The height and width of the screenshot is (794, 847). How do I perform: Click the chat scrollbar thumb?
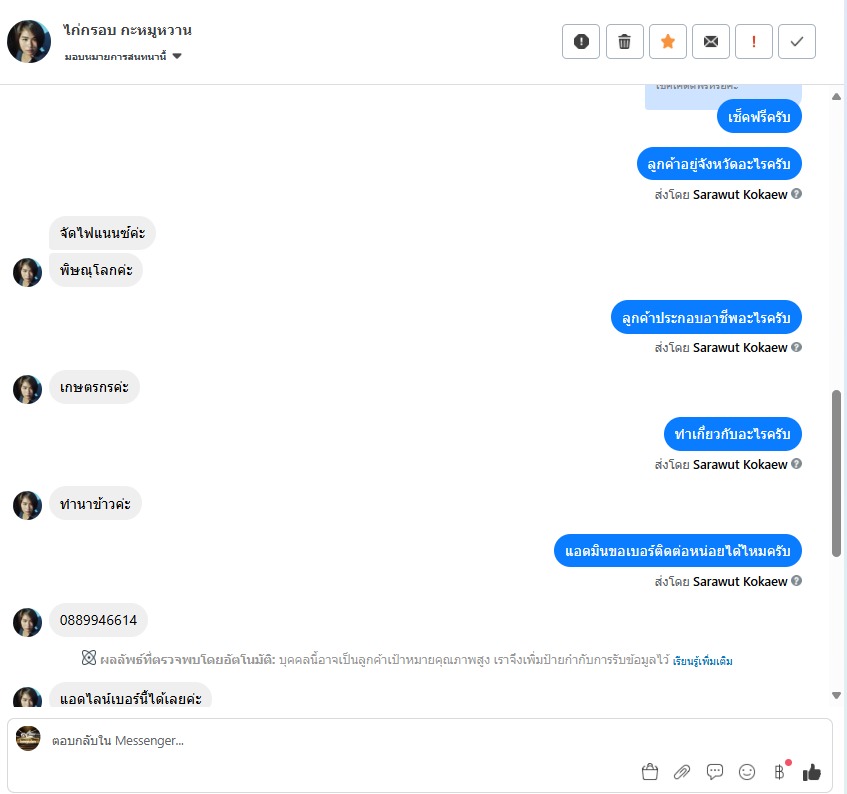click(x=836, y=473)
